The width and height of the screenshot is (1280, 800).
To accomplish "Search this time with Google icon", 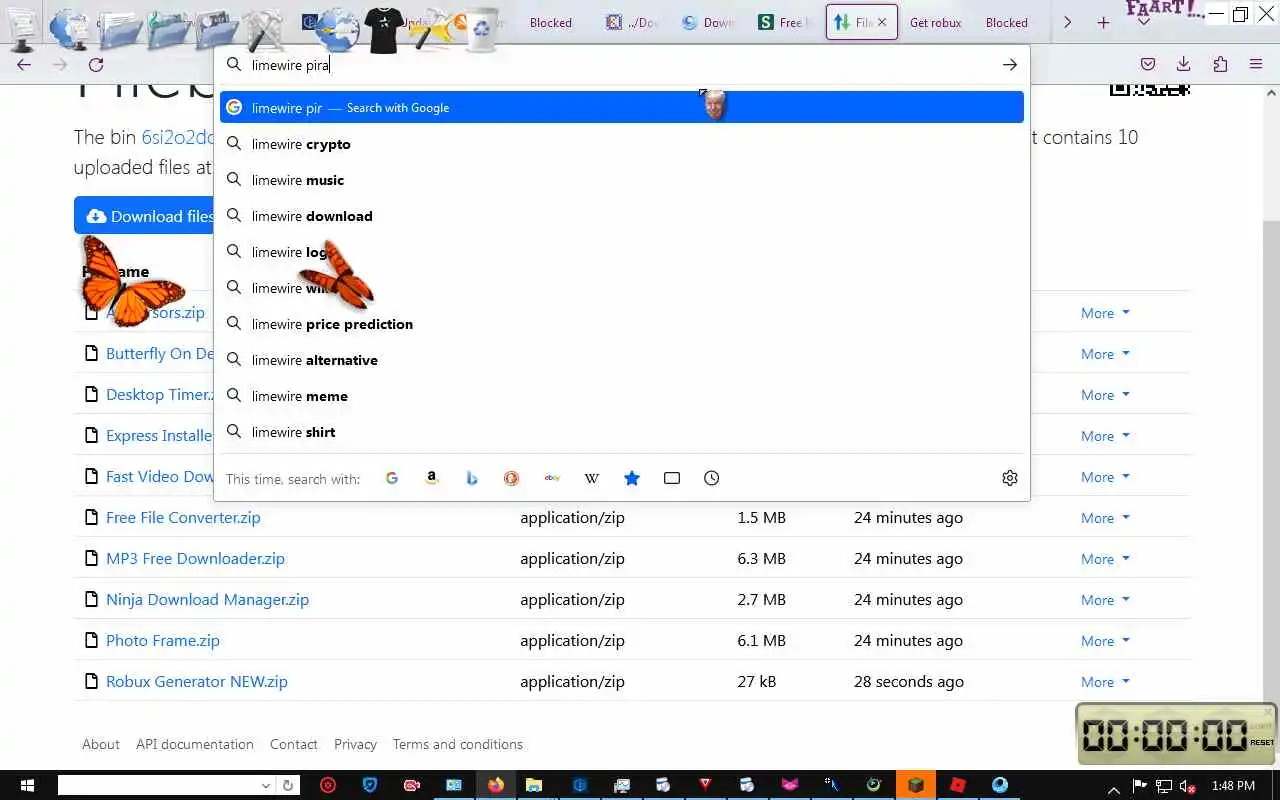I will 392,478.
